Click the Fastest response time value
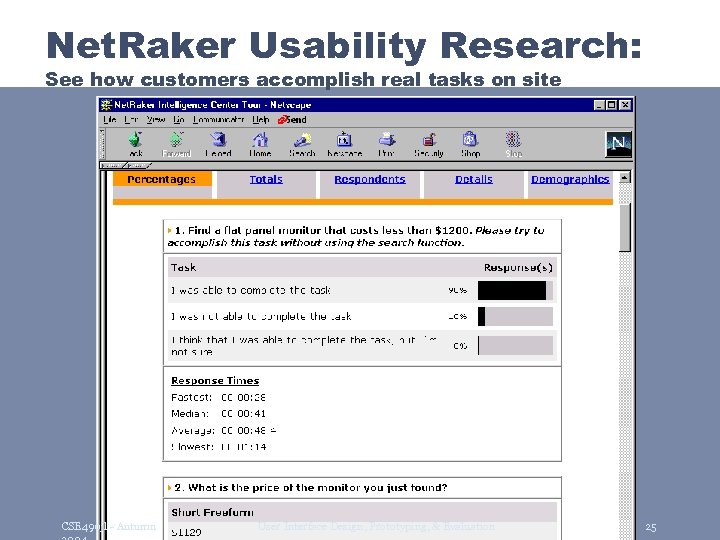 click(x=243, y=397)
